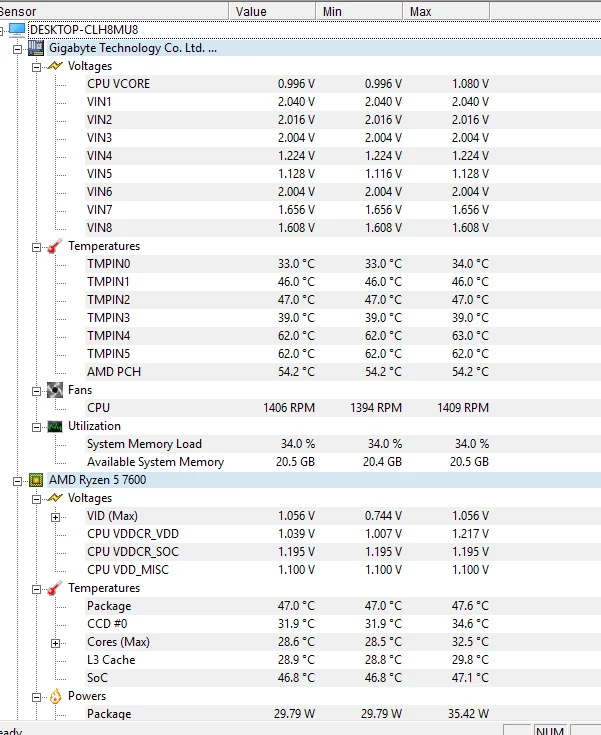Click the Ryzen Voltages lightning icon
Screen dimensions: 601x735
click(x=55, y=498)
